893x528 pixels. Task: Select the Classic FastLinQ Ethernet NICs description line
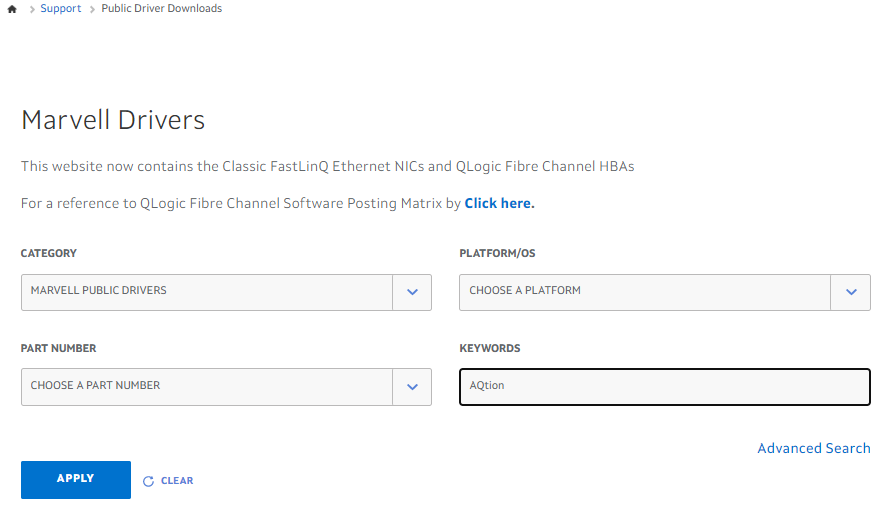coord(327,166)
